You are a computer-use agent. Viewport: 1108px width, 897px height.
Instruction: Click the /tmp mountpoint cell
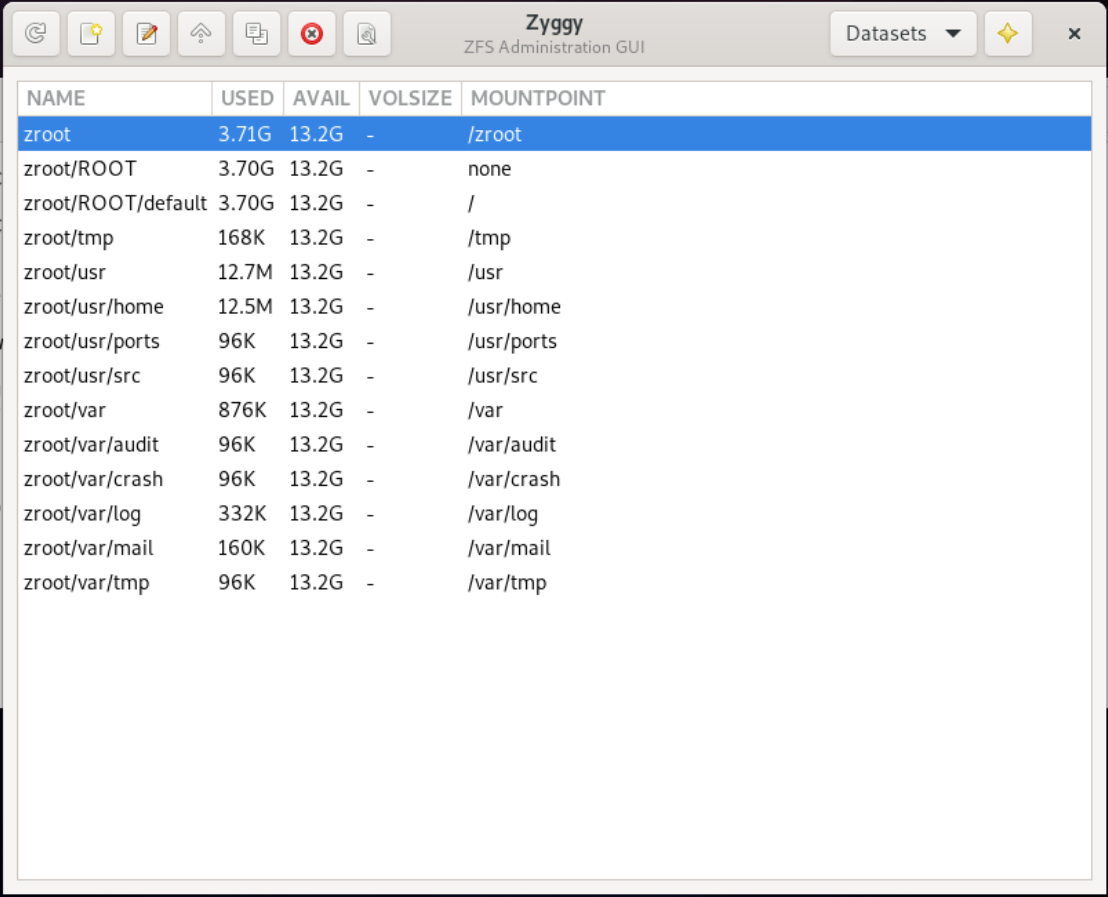(489, 238)
